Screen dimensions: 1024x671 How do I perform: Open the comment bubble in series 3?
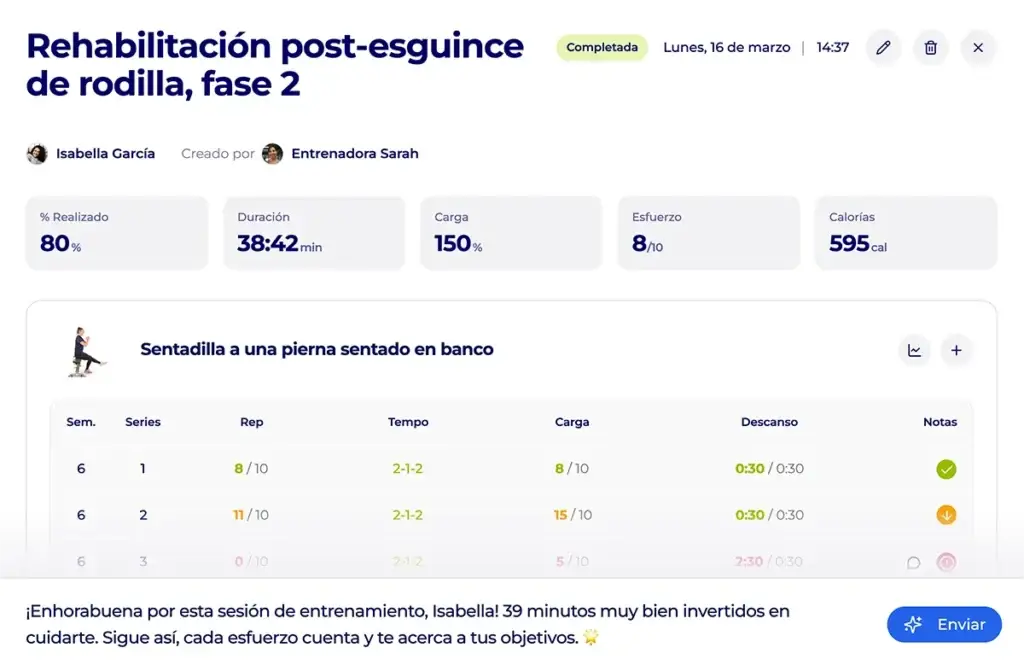coord(914,563)
